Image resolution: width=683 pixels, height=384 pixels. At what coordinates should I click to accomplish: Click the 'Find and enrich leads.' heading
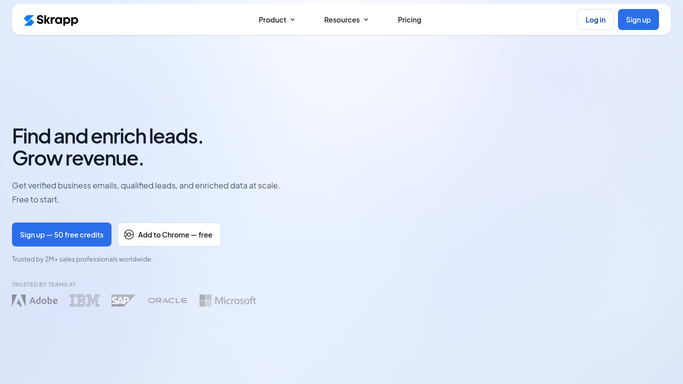tap(107, 136)
